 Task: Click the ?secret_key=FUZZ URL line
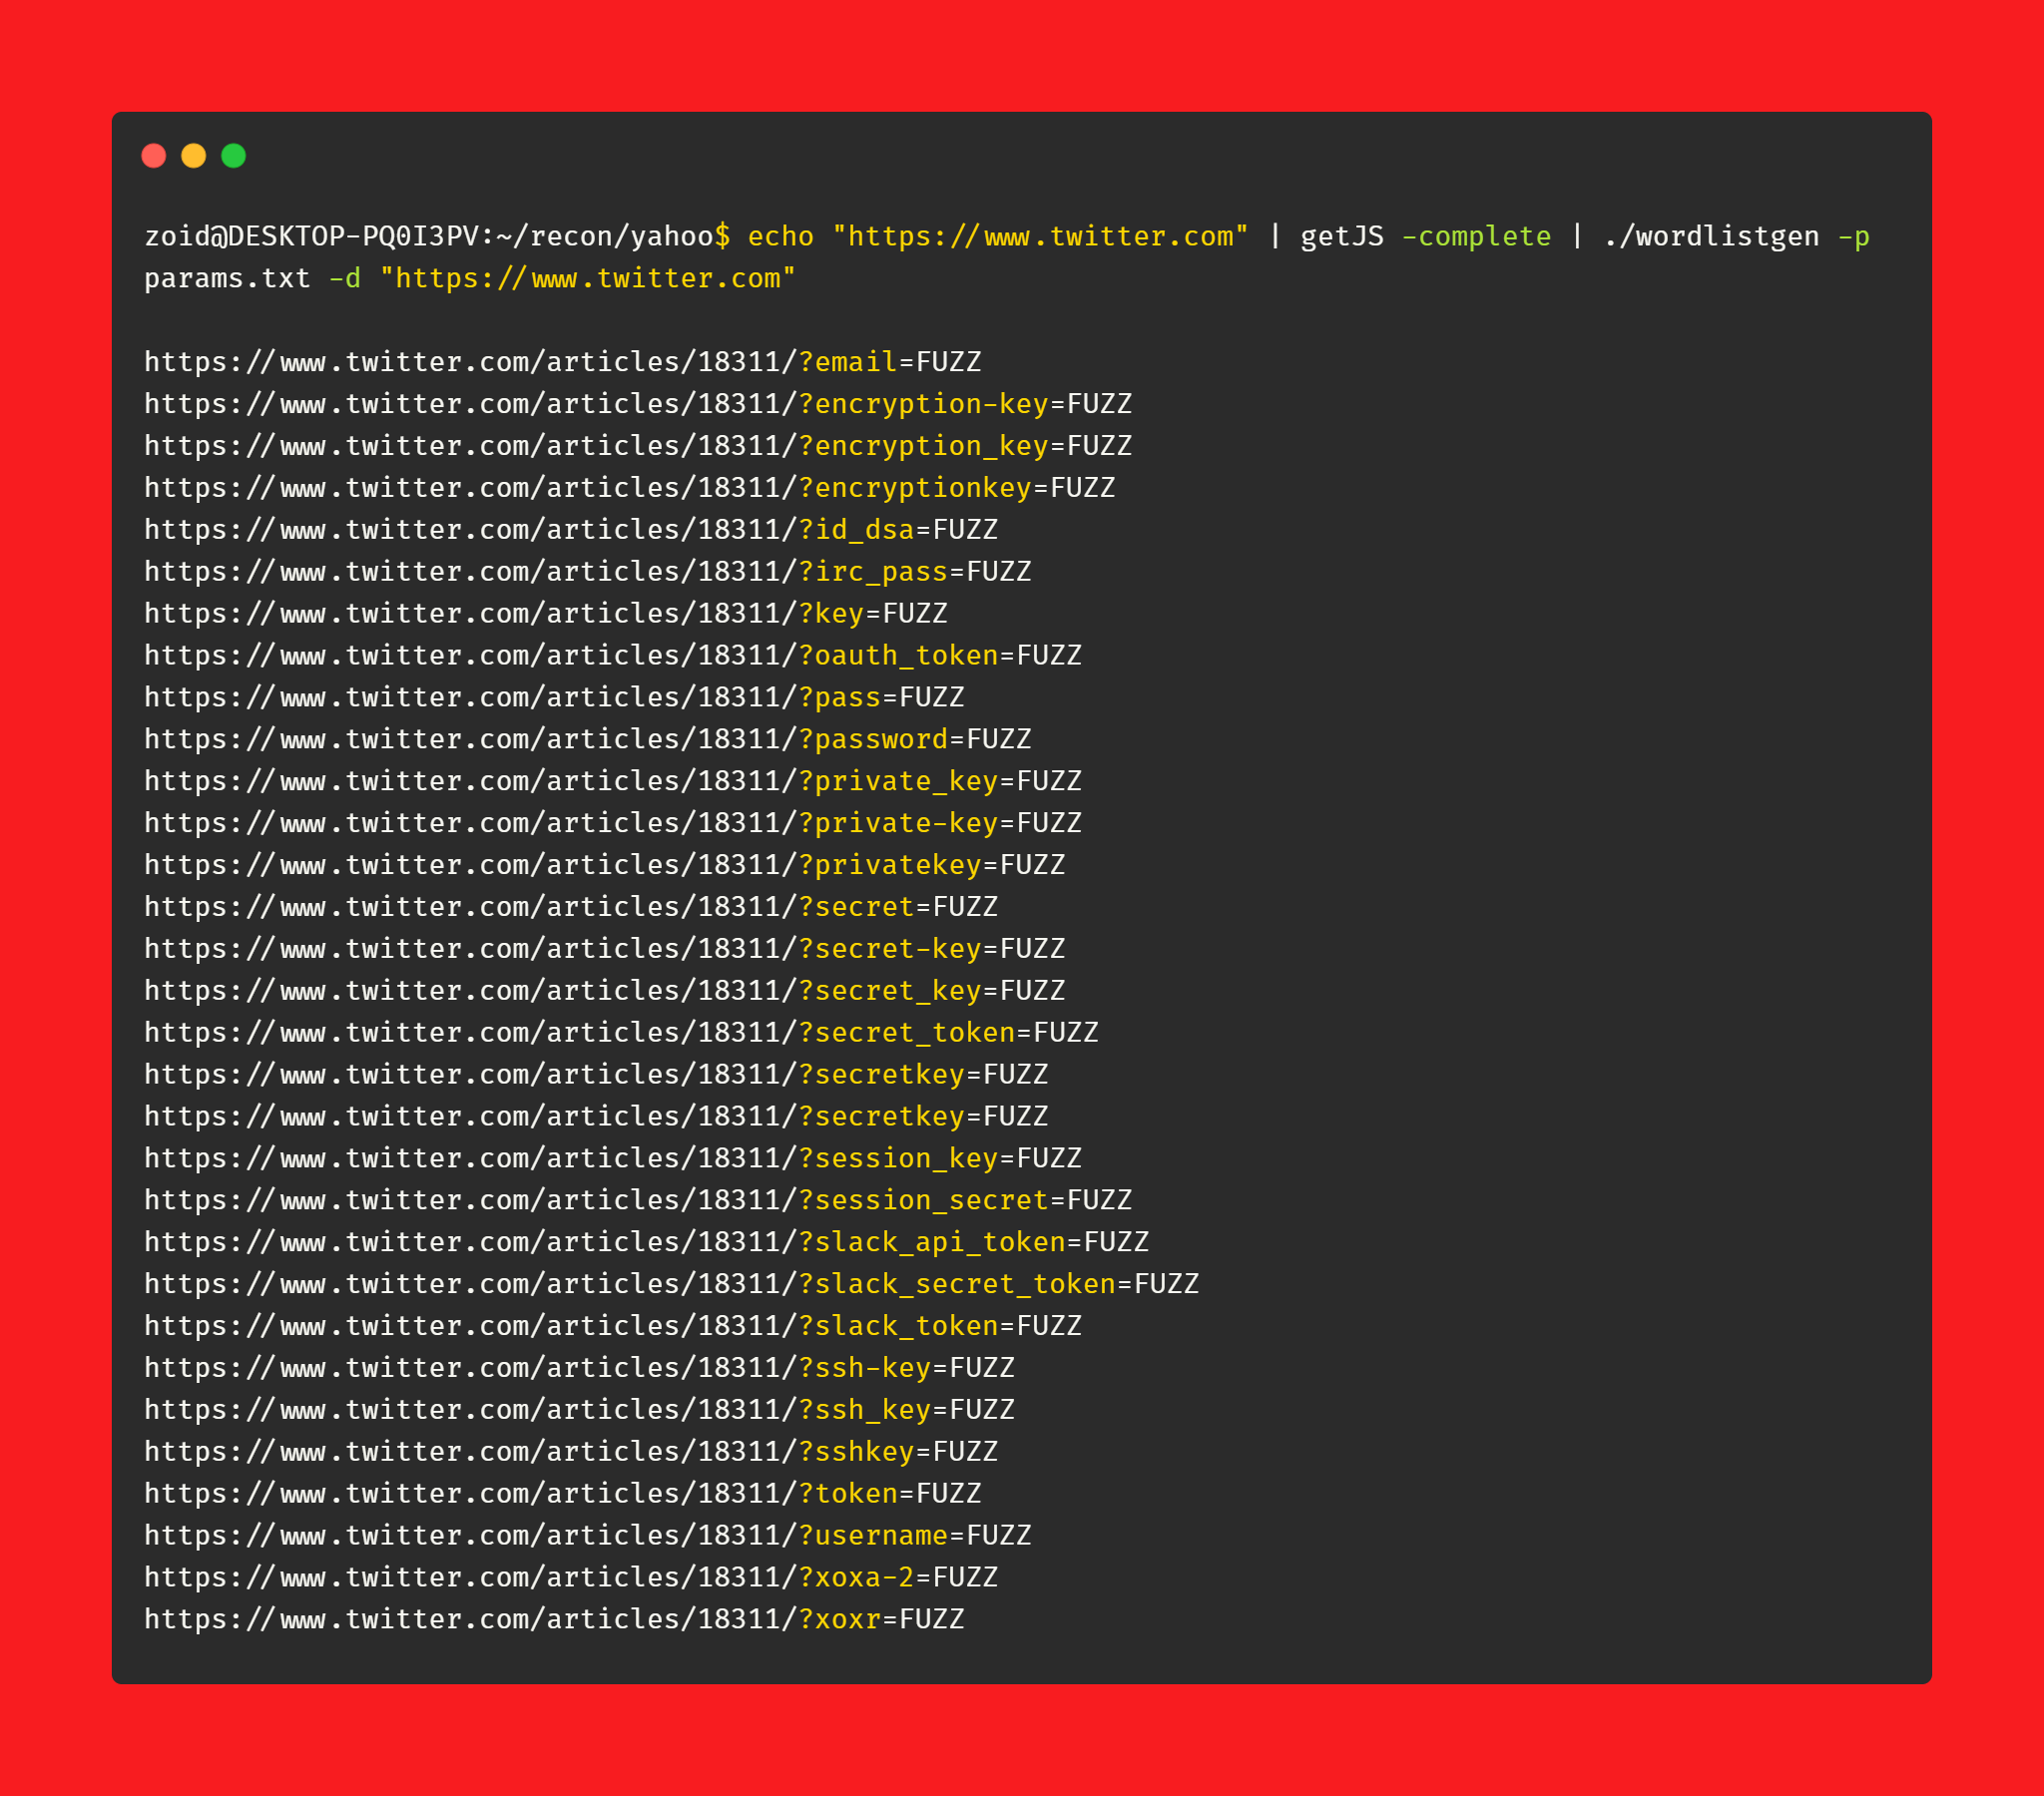605,991
